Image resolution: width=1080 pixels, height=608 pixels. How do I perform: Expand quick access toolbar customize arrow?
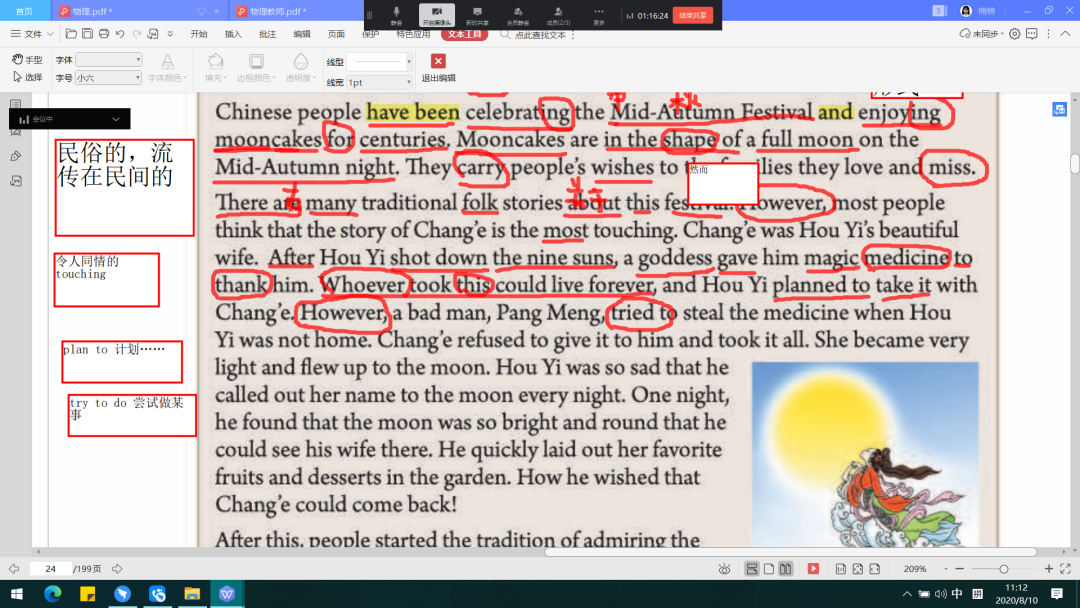170,34
